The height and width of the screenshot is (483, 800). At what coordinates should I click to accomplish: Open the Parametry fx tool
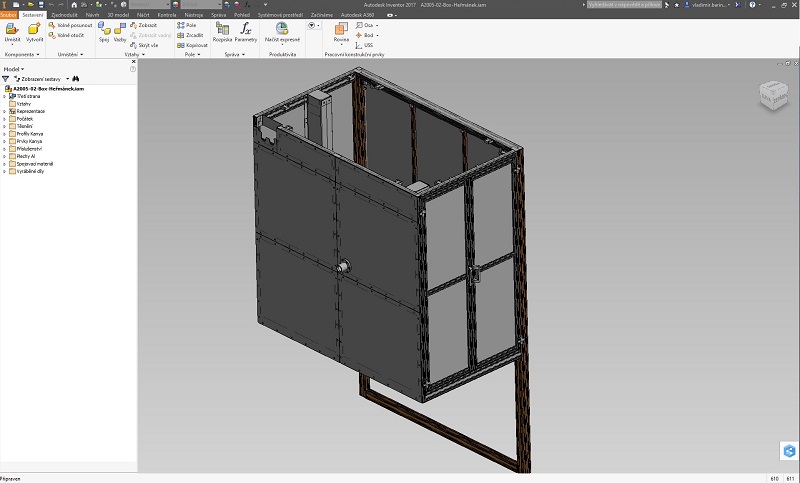tap(246, 31)
